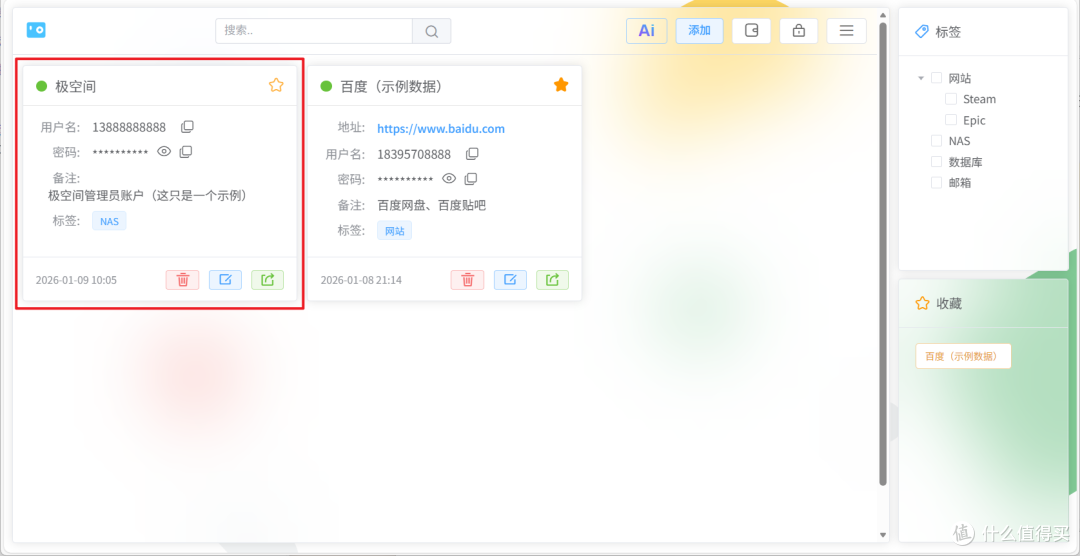Open the wallet icon button
1080x556 pixels.
(x=751, y=31)
